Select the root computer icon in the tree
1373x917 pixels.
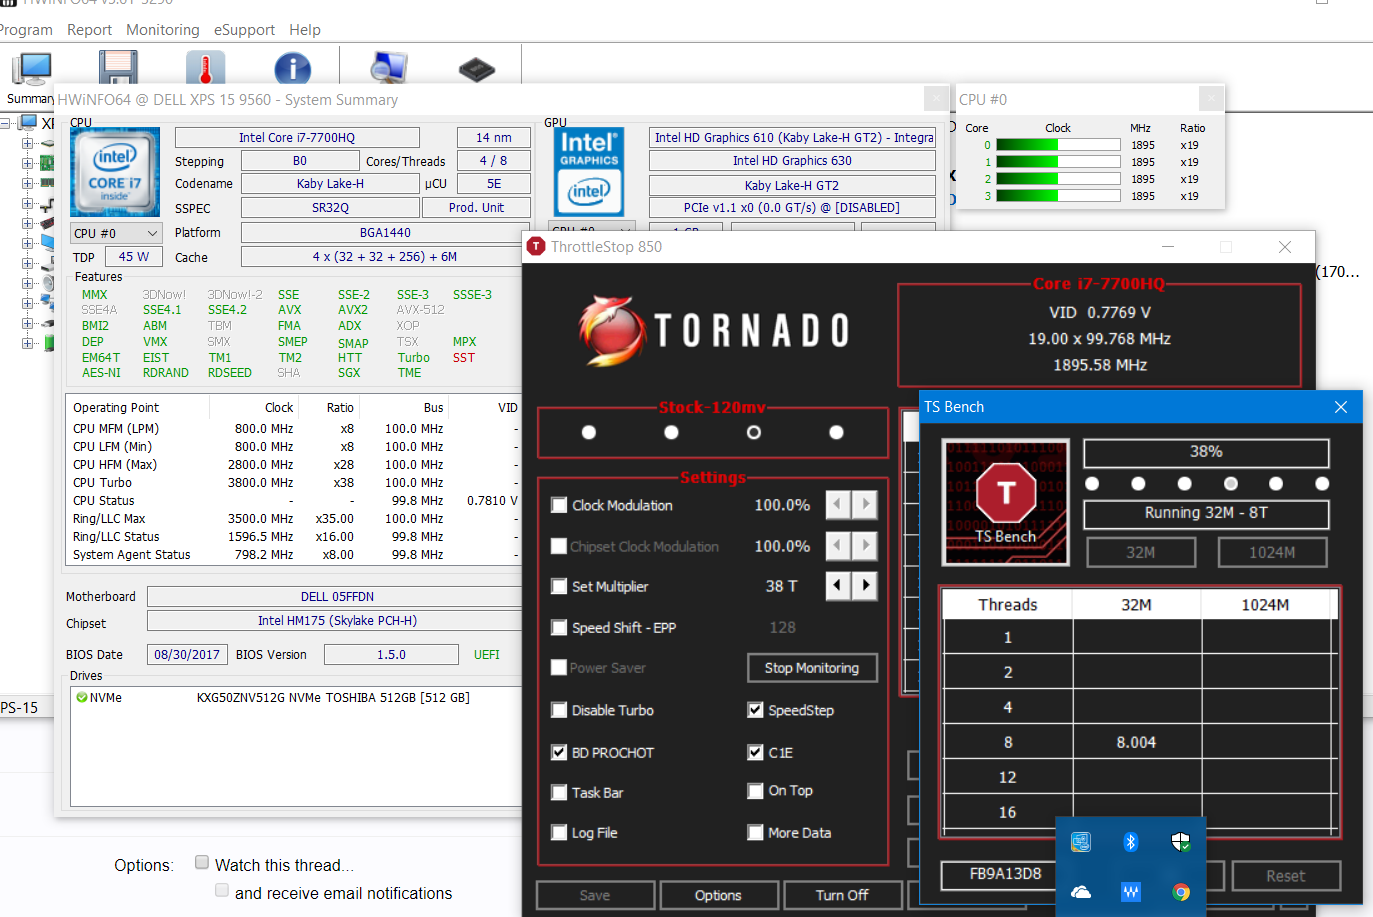(x=28, y=123)
